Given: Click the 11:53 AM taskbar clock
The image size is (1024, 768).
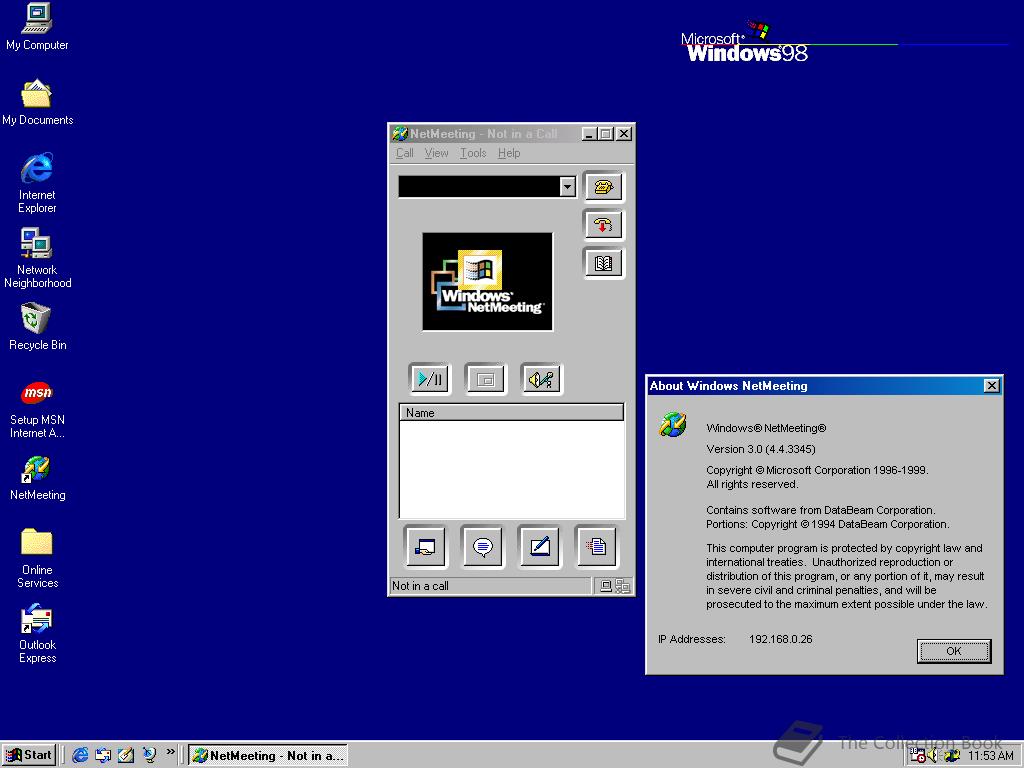Looking at the screenshot, I should tap(991, 756).
